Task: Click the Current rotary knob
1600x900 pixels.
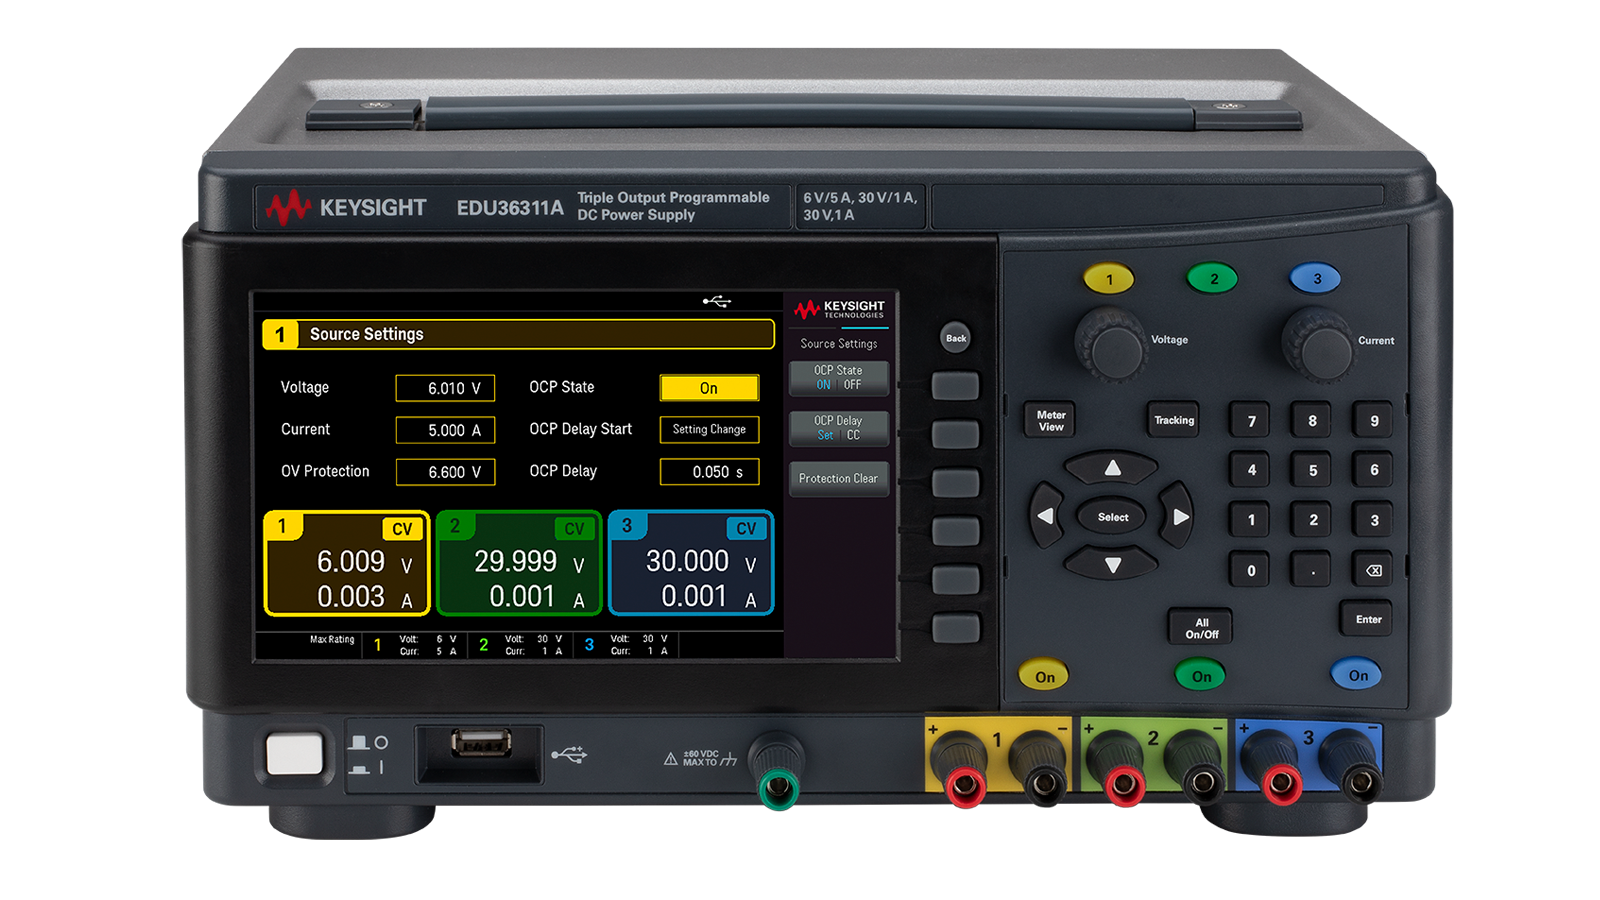Action: pyautogui.click(x=1318, y=344)
